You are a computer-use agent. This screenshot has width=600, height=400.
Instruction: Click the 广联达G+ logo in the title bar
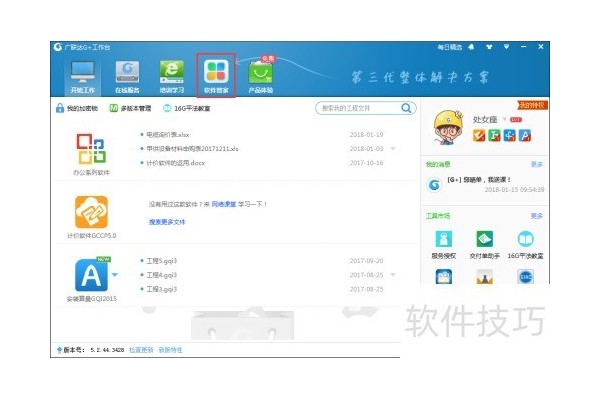point(58,47)
